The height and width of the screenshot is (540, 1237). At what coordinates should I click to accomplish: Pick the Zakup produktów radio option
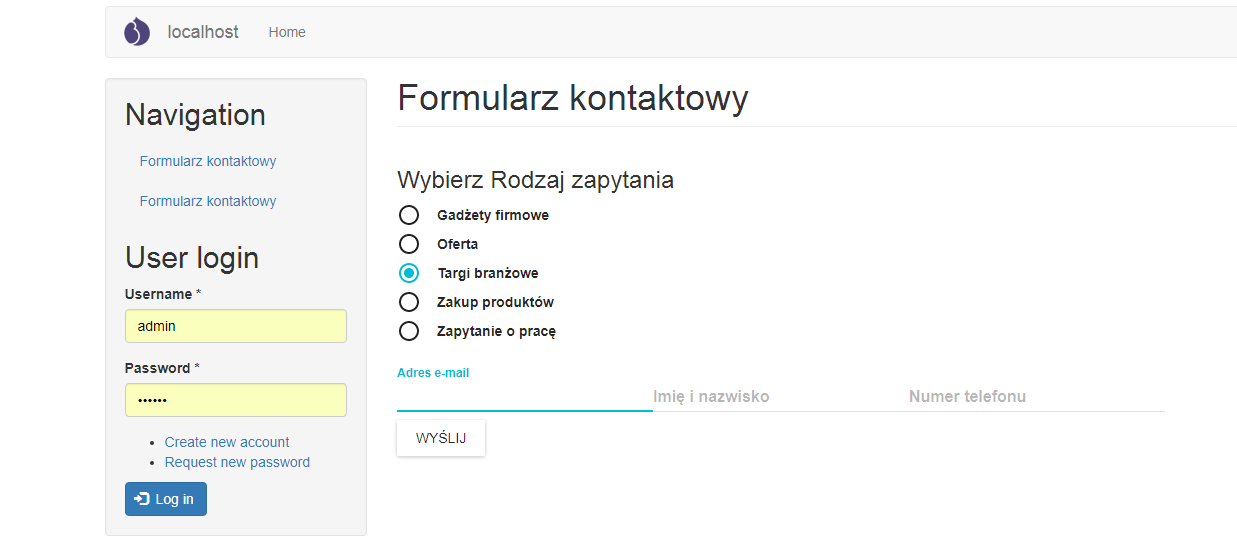click(x=409, y=302)
